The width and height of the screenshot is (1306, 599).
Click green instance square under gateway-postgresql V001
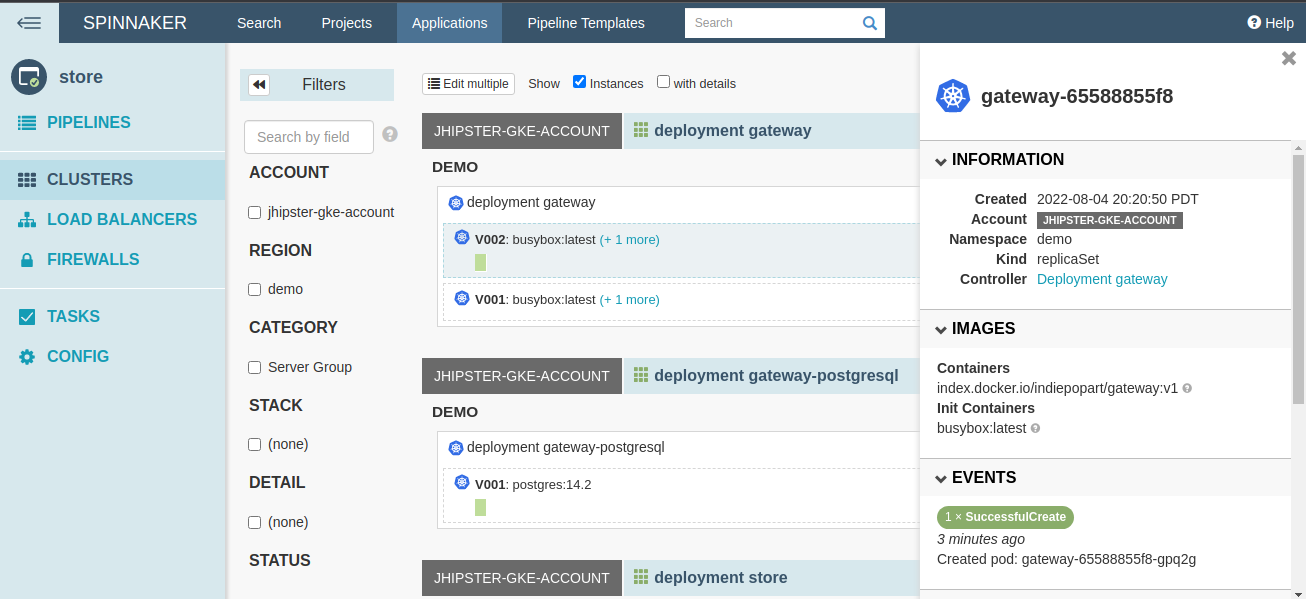tap(480, 507)
